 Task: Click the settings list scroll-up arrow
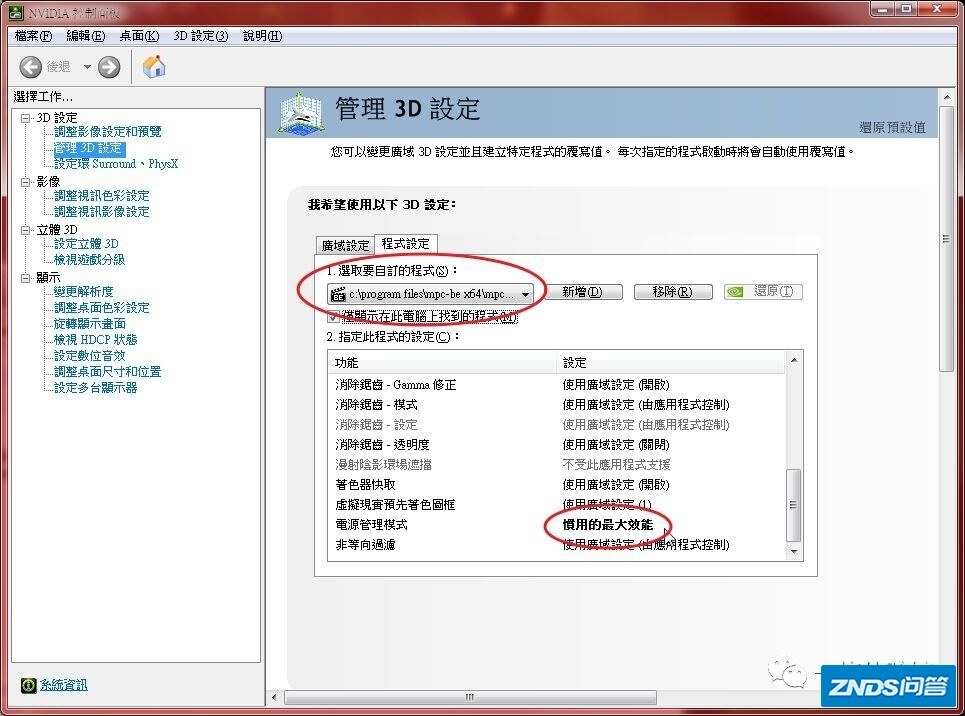click(794, 360)
